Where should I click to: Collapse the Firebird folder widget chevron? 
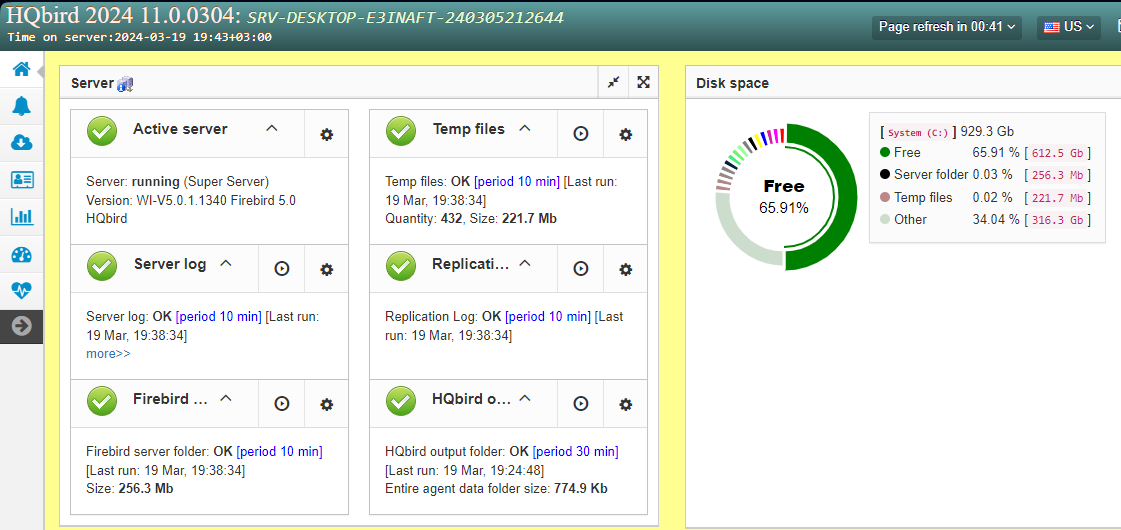tap(226, 398)
